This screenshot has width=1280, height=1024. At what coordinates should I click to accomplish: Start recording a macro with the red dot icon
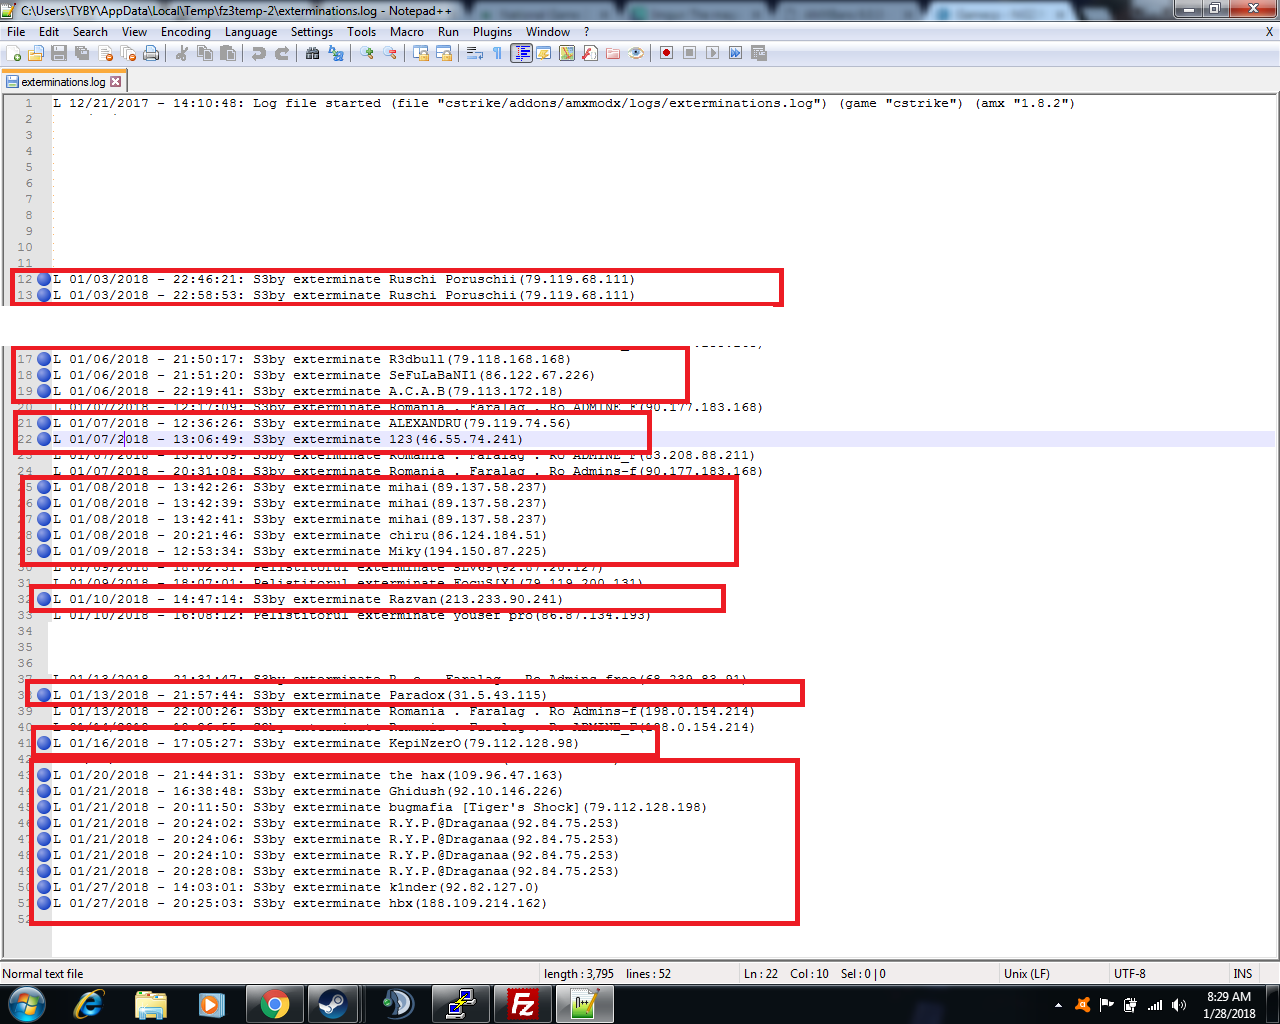666,53
